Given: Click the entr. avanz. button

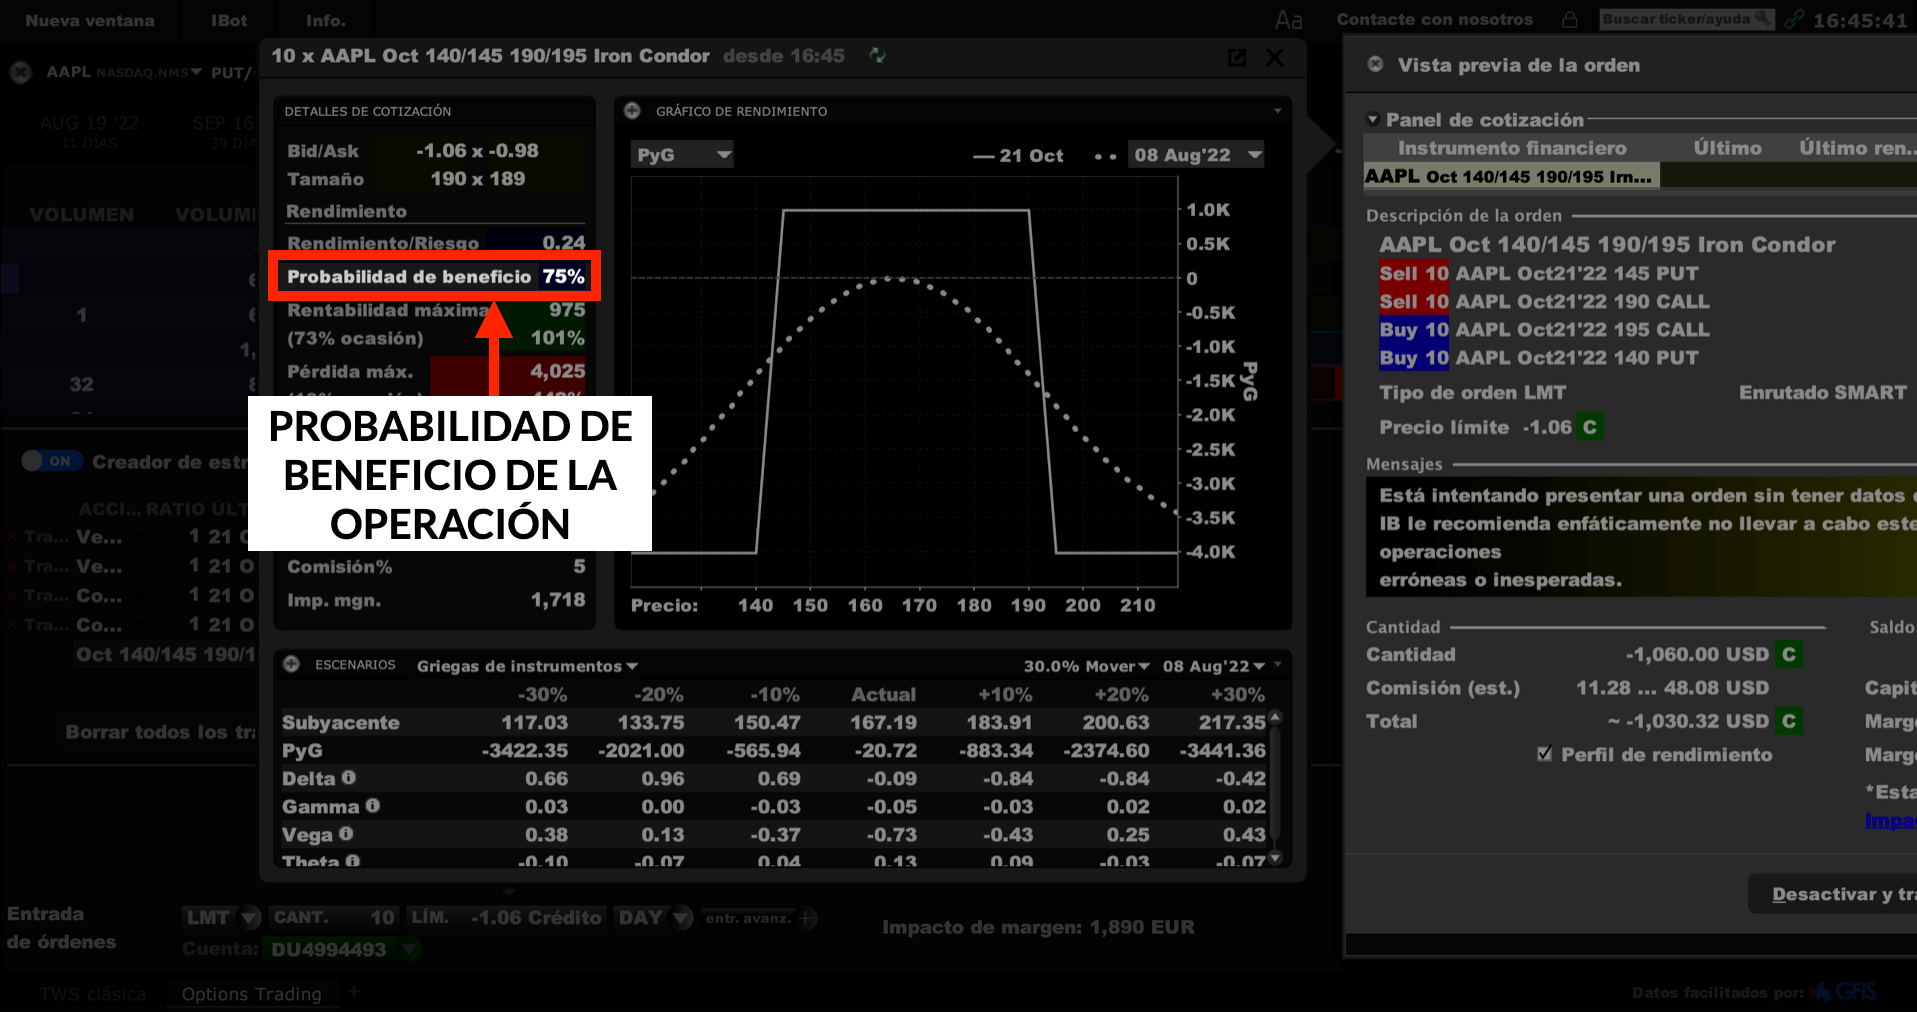Looking at the screenshot, I should (x=748, y=917).
